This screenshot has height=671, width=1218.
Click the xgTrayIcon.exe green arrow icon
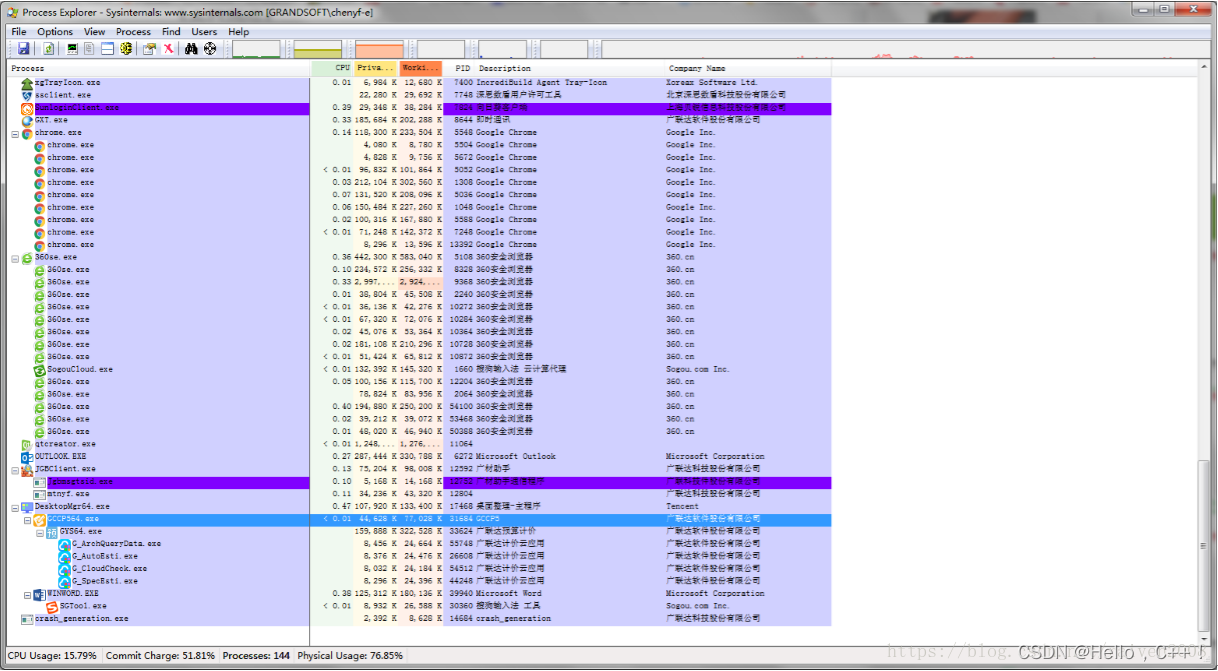(x=27, y=83)
